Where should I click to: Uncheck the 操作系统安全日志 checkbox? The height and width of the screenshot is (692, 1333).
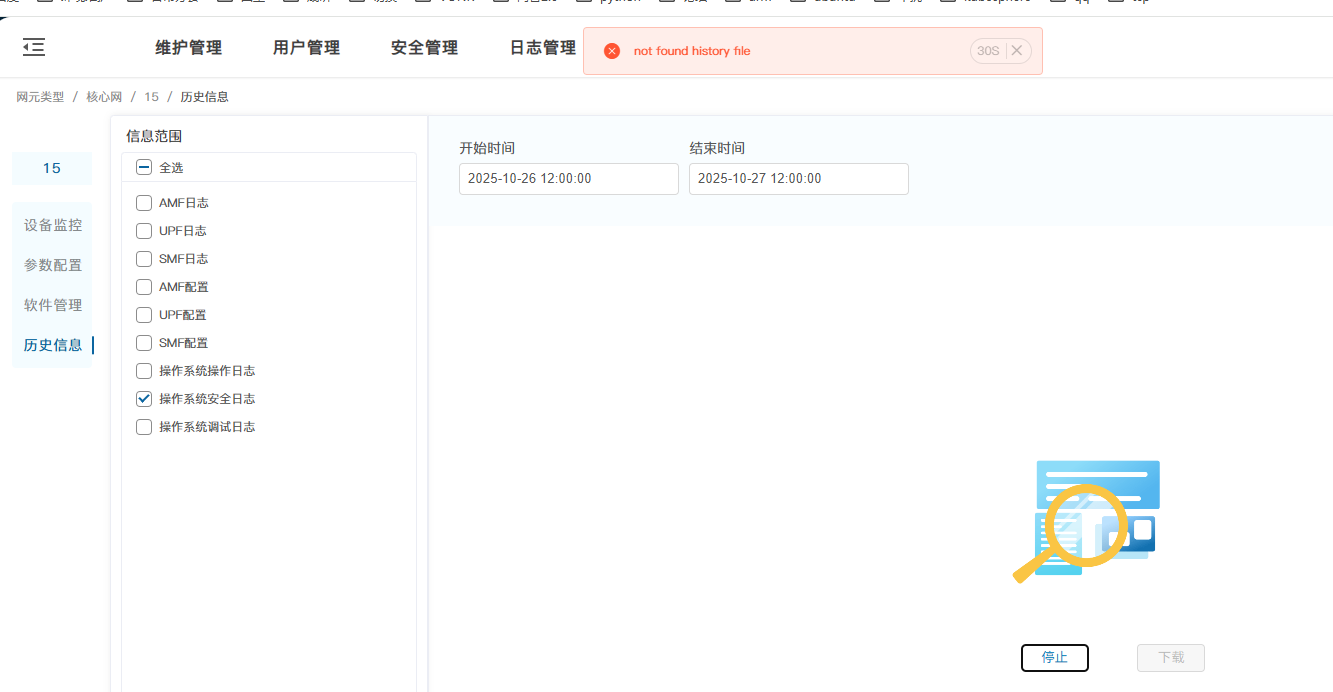coord(144,399)
